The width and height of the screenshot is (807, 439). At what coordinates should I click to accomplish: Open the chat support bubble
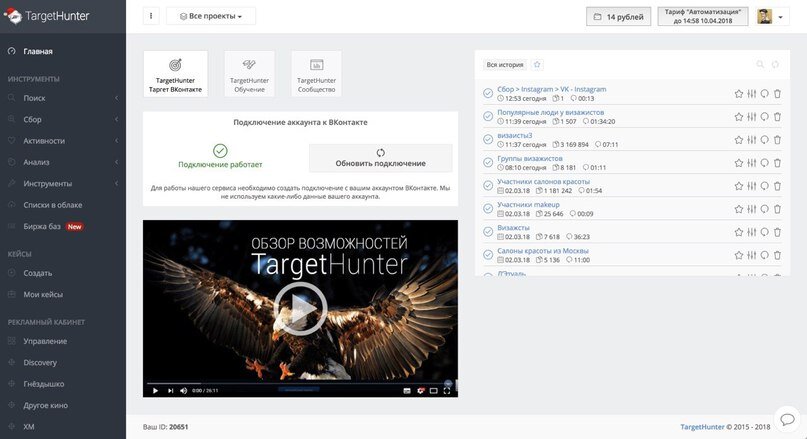pos(787,419)
